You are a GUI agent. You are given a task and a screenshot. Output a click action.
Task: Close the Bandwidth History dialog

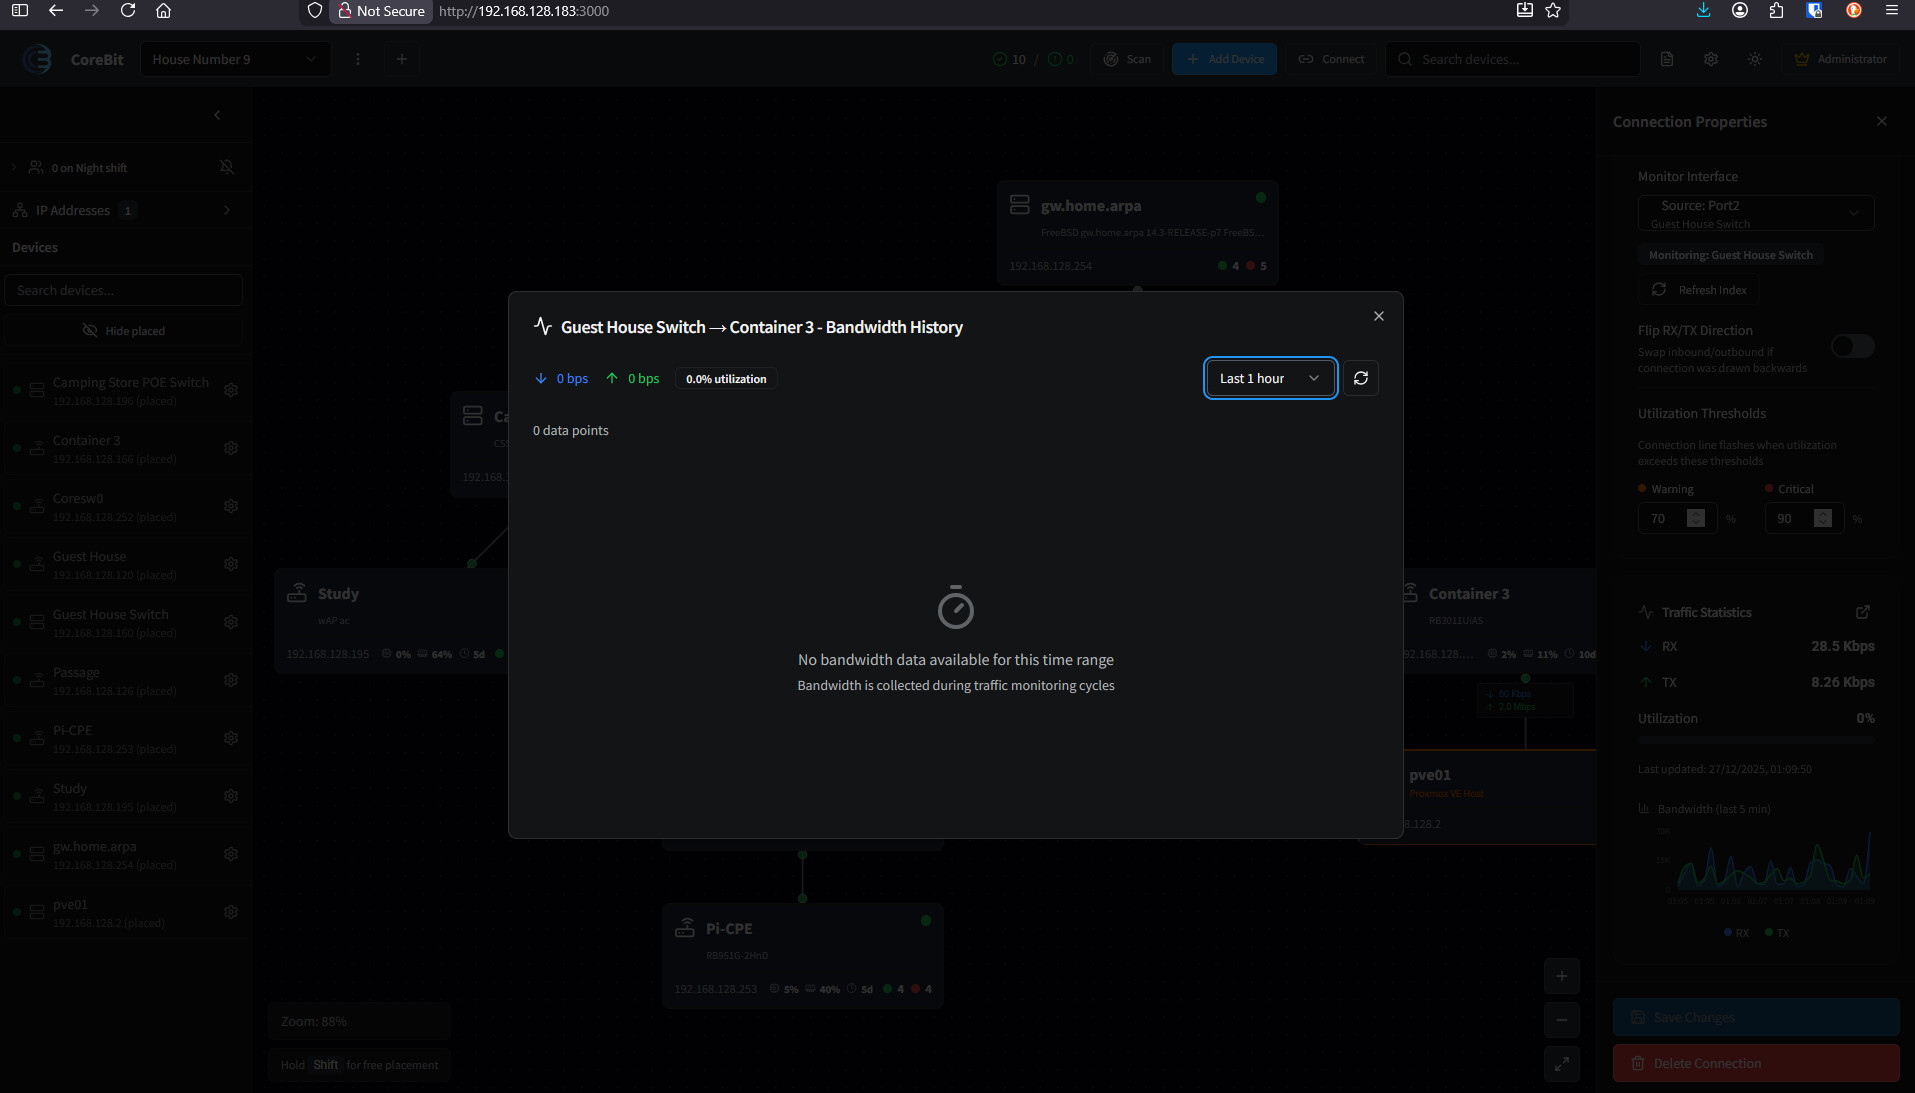click(1379, 316)
